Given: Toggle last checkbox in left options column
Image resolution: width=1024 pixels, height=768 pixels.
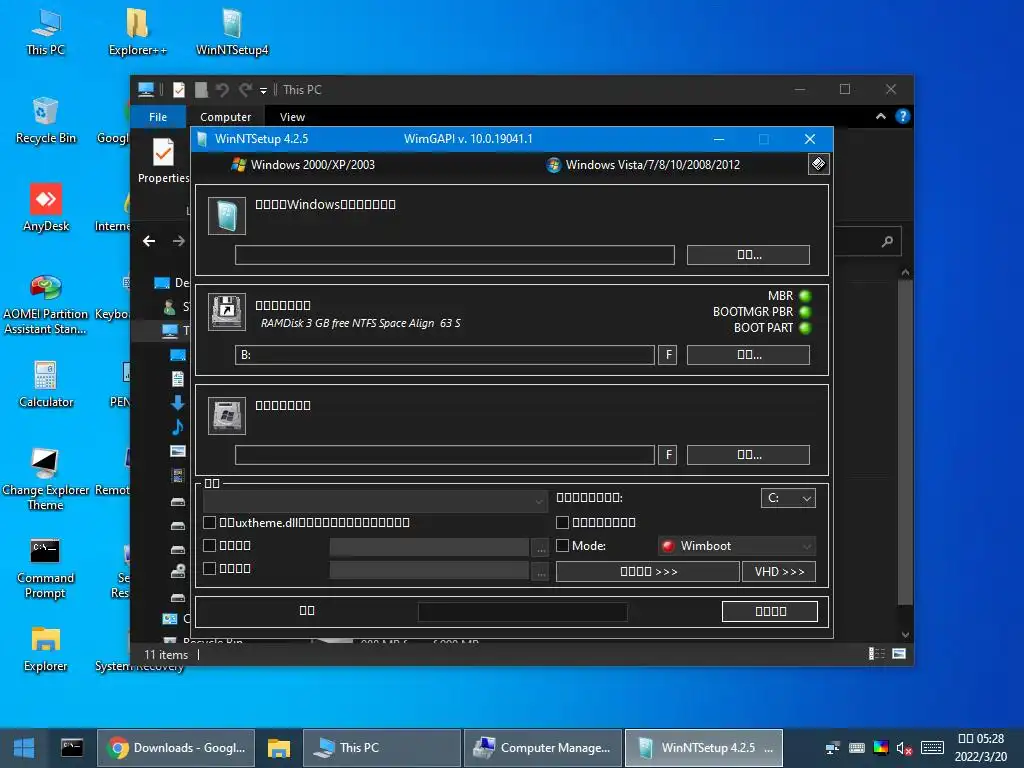Looking at the screenshot, I should [x=210, y=568].
